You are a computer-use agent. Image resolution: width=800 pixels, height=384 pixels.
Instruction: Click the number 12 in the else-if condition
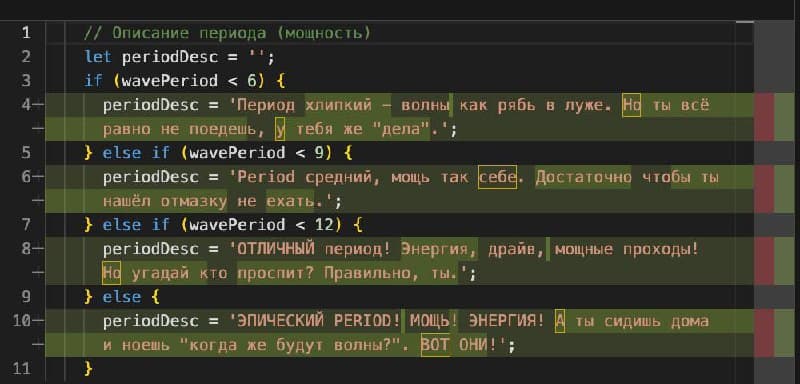pos(323,225)
